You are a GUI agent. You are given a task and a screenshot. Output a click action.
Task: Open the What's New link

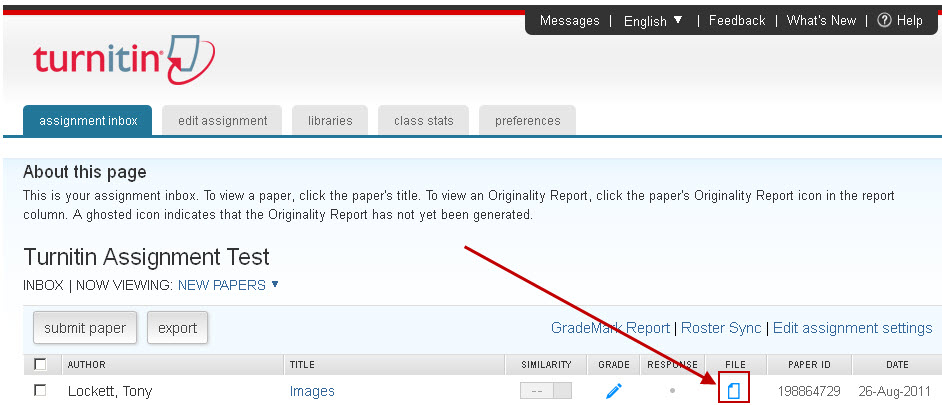[821, 20]
